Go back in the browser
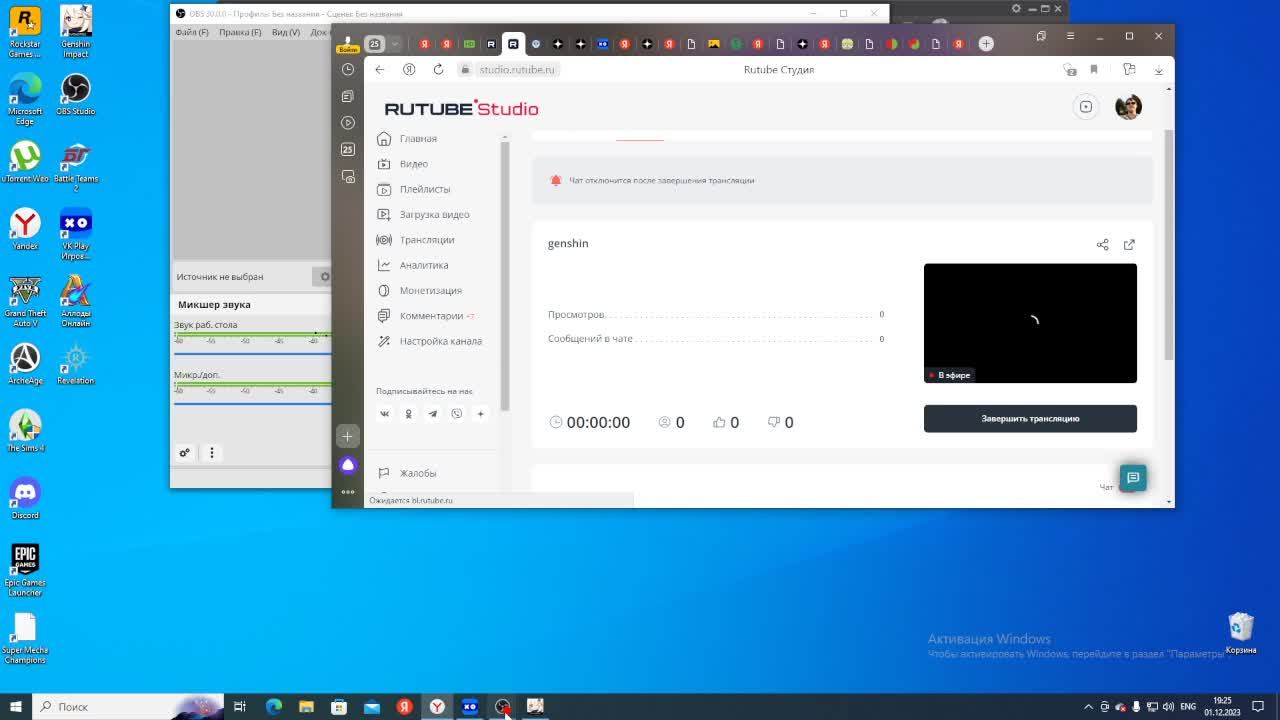The image size is (1280, 720). click(x=379, y=70)
